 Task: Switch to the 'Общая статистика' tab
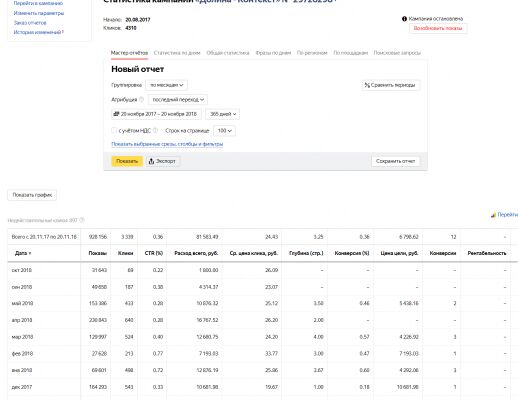pos(228,53)
